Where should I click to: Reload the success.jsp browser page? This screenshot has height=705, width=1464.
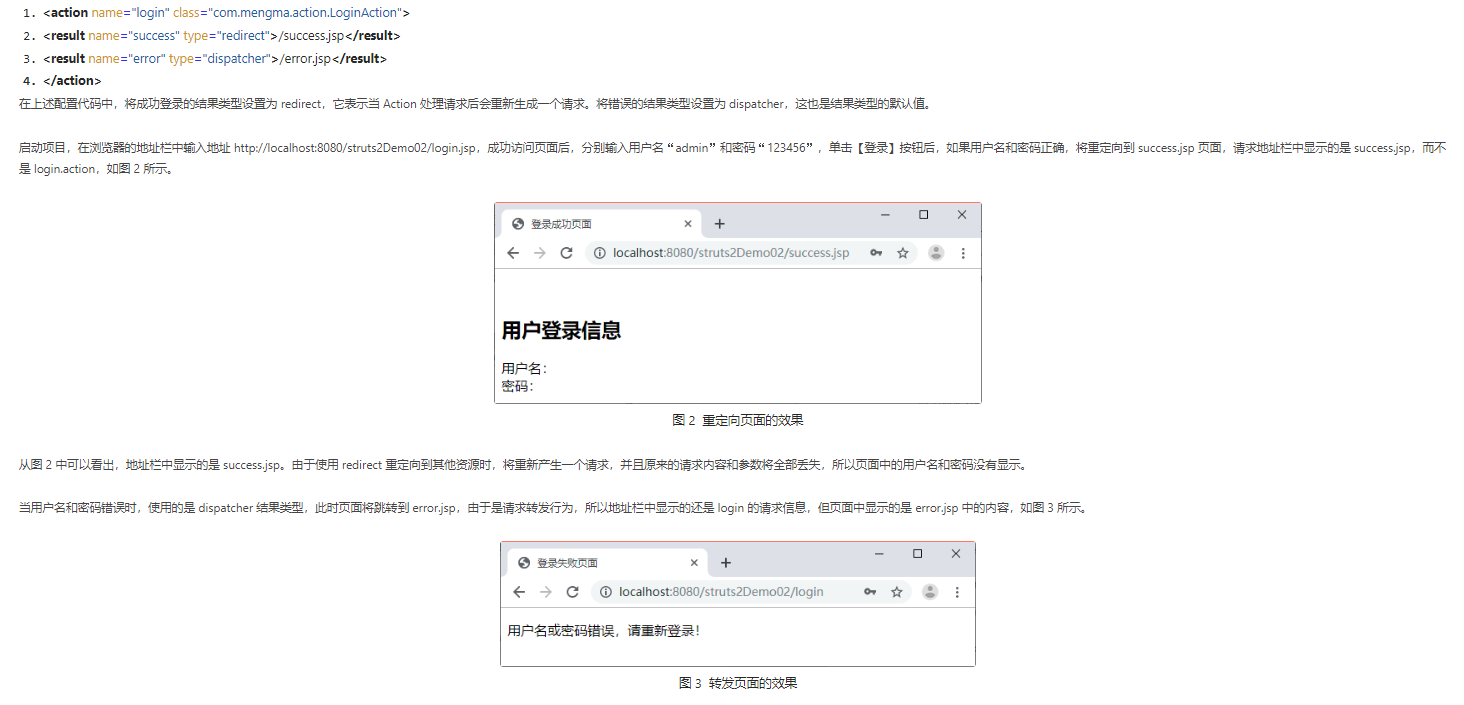[x=566, y=253]
